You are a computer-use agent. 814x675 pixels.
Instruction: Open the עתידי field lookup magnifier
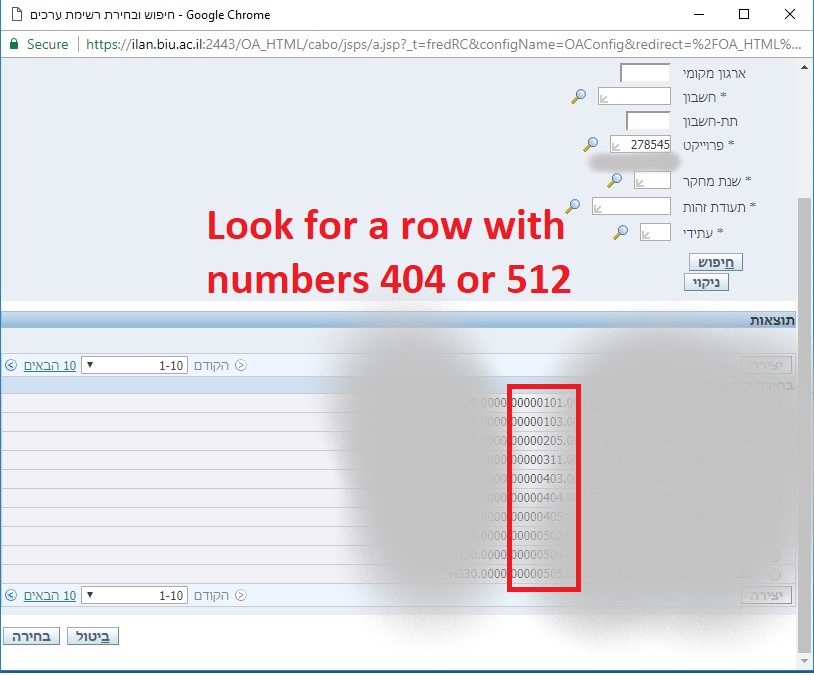621,232
